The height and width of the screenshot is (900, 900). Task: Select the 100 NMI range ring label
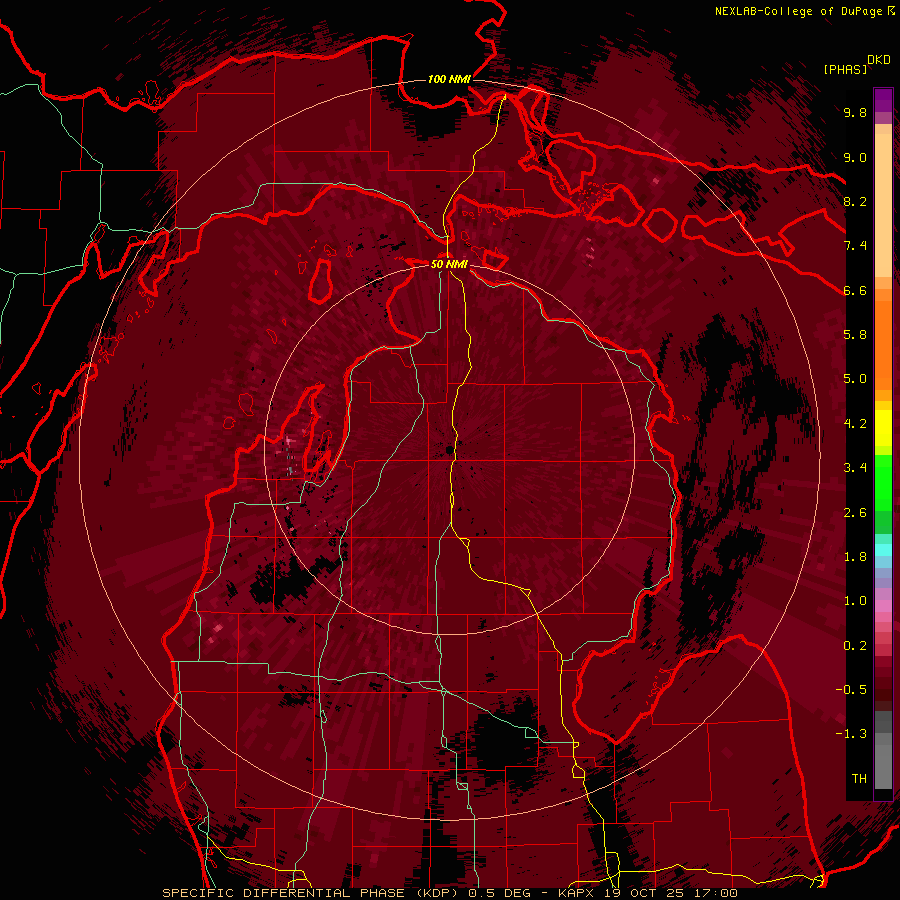(x=449, y=79)
